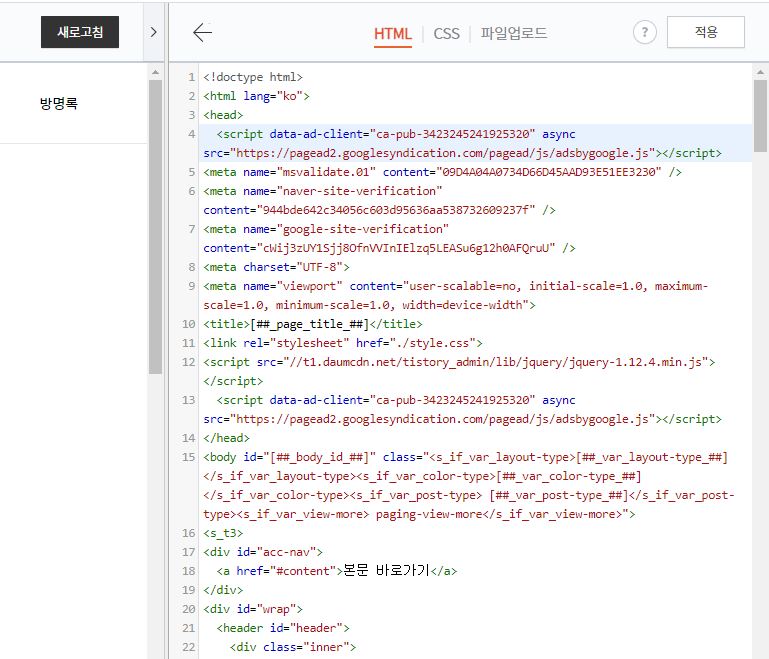Viewport: 769px width, 659px height.
Task: Place cursor on line 1 doctype html
Action: (253, 77)
